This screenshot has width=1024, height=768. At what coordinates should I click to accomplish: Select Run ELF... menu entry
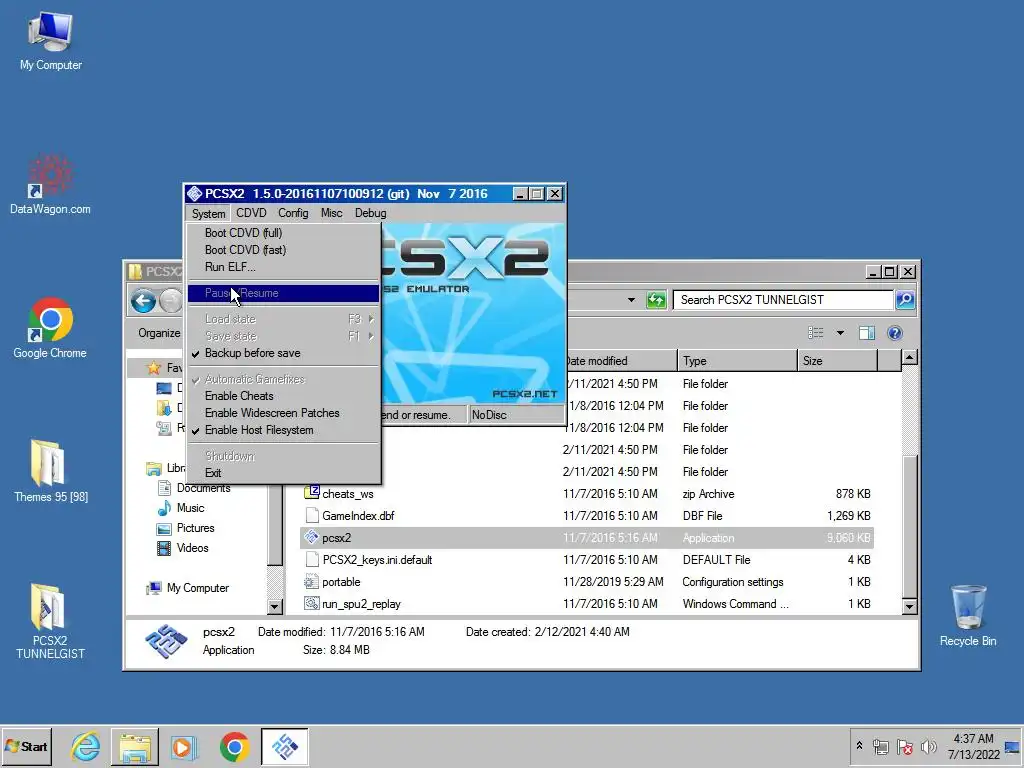point(283,266)
